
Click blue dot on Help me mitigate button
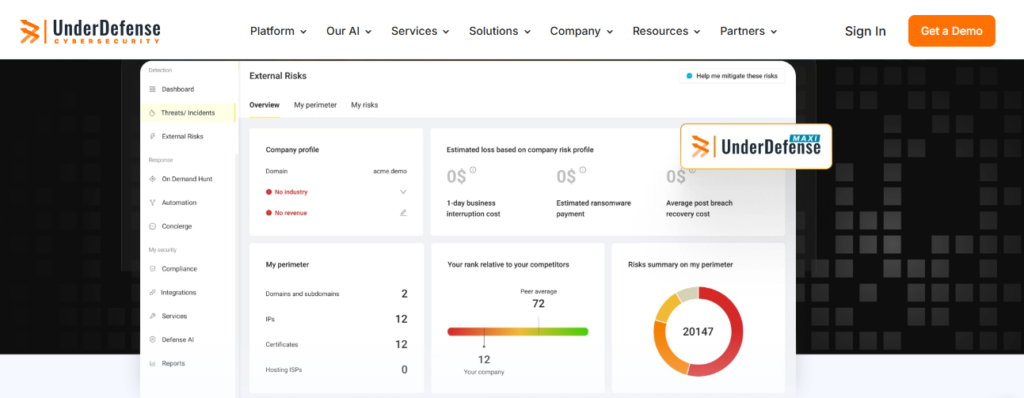tap(689, 76)
